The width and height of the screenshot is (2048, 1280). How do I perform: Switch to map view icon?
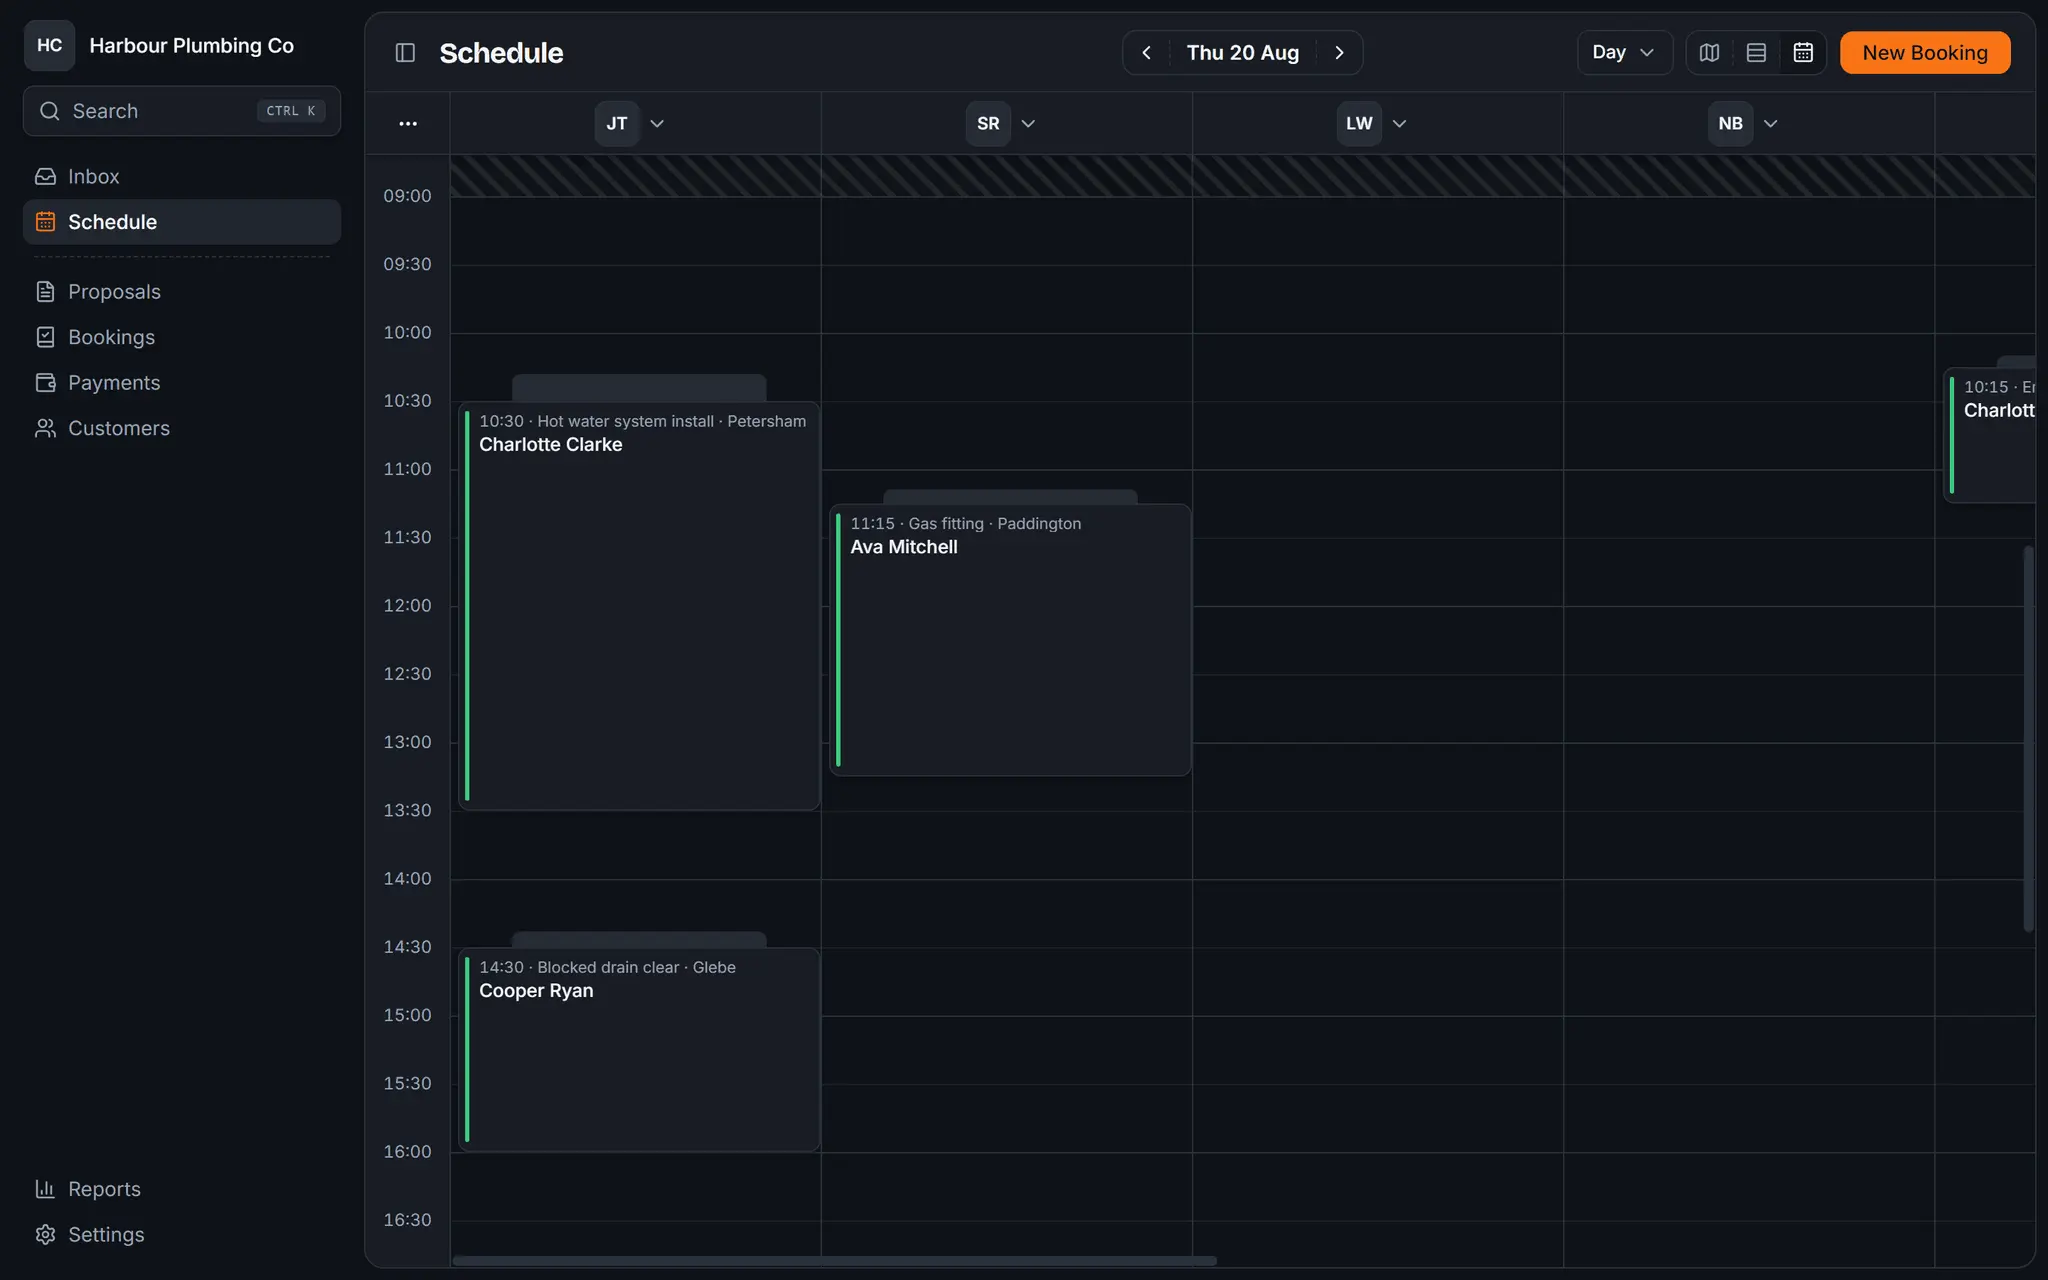[x=1710, y=53]
